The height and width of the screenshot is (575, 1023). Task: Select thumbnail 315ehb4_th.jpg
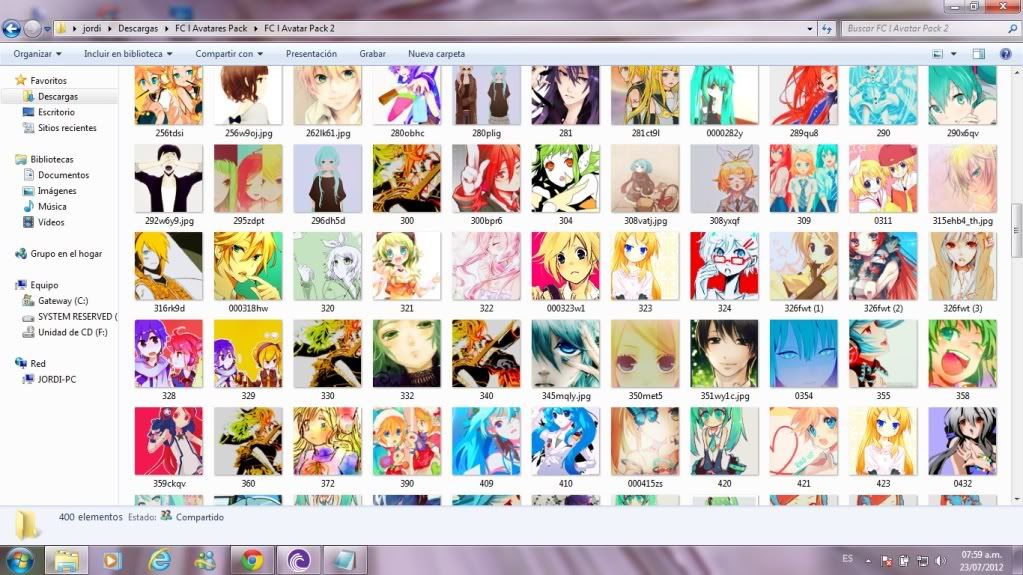(x=962, y=178)
